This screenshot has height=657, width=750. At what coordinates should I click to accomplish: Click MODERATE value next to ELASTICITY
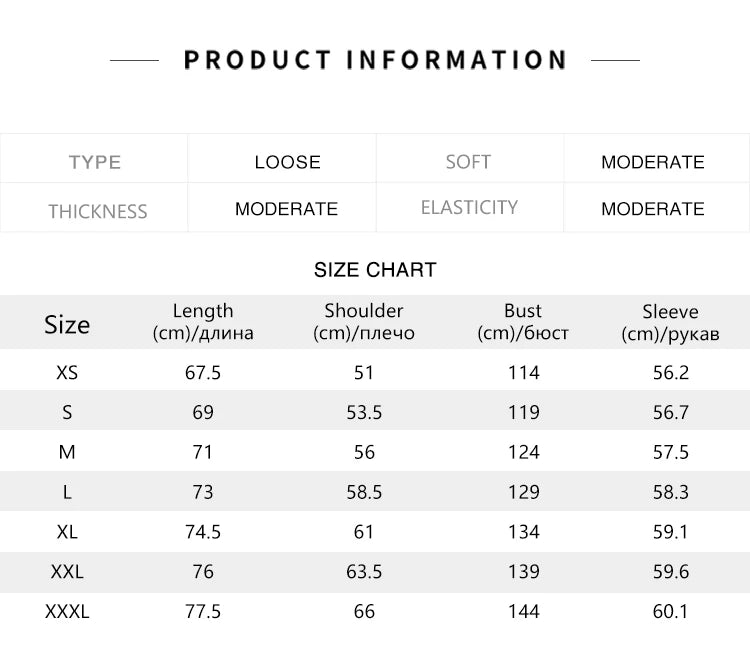pyautogui.click(x=652, y=209)
